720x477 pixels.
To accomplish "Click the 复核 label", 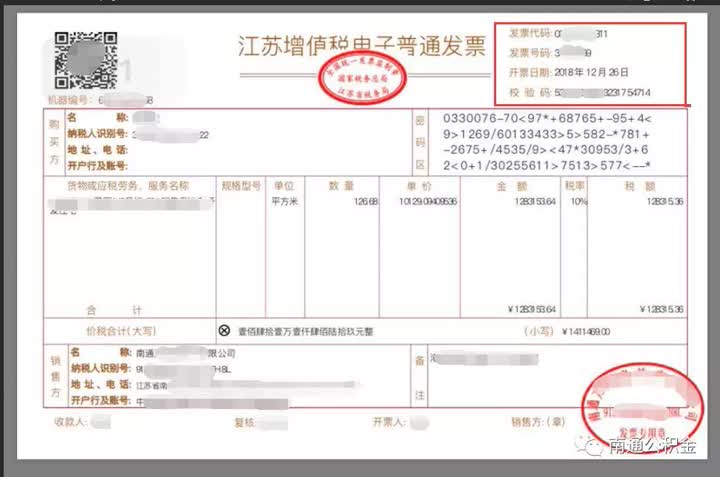I will click(x=245, y=422).
